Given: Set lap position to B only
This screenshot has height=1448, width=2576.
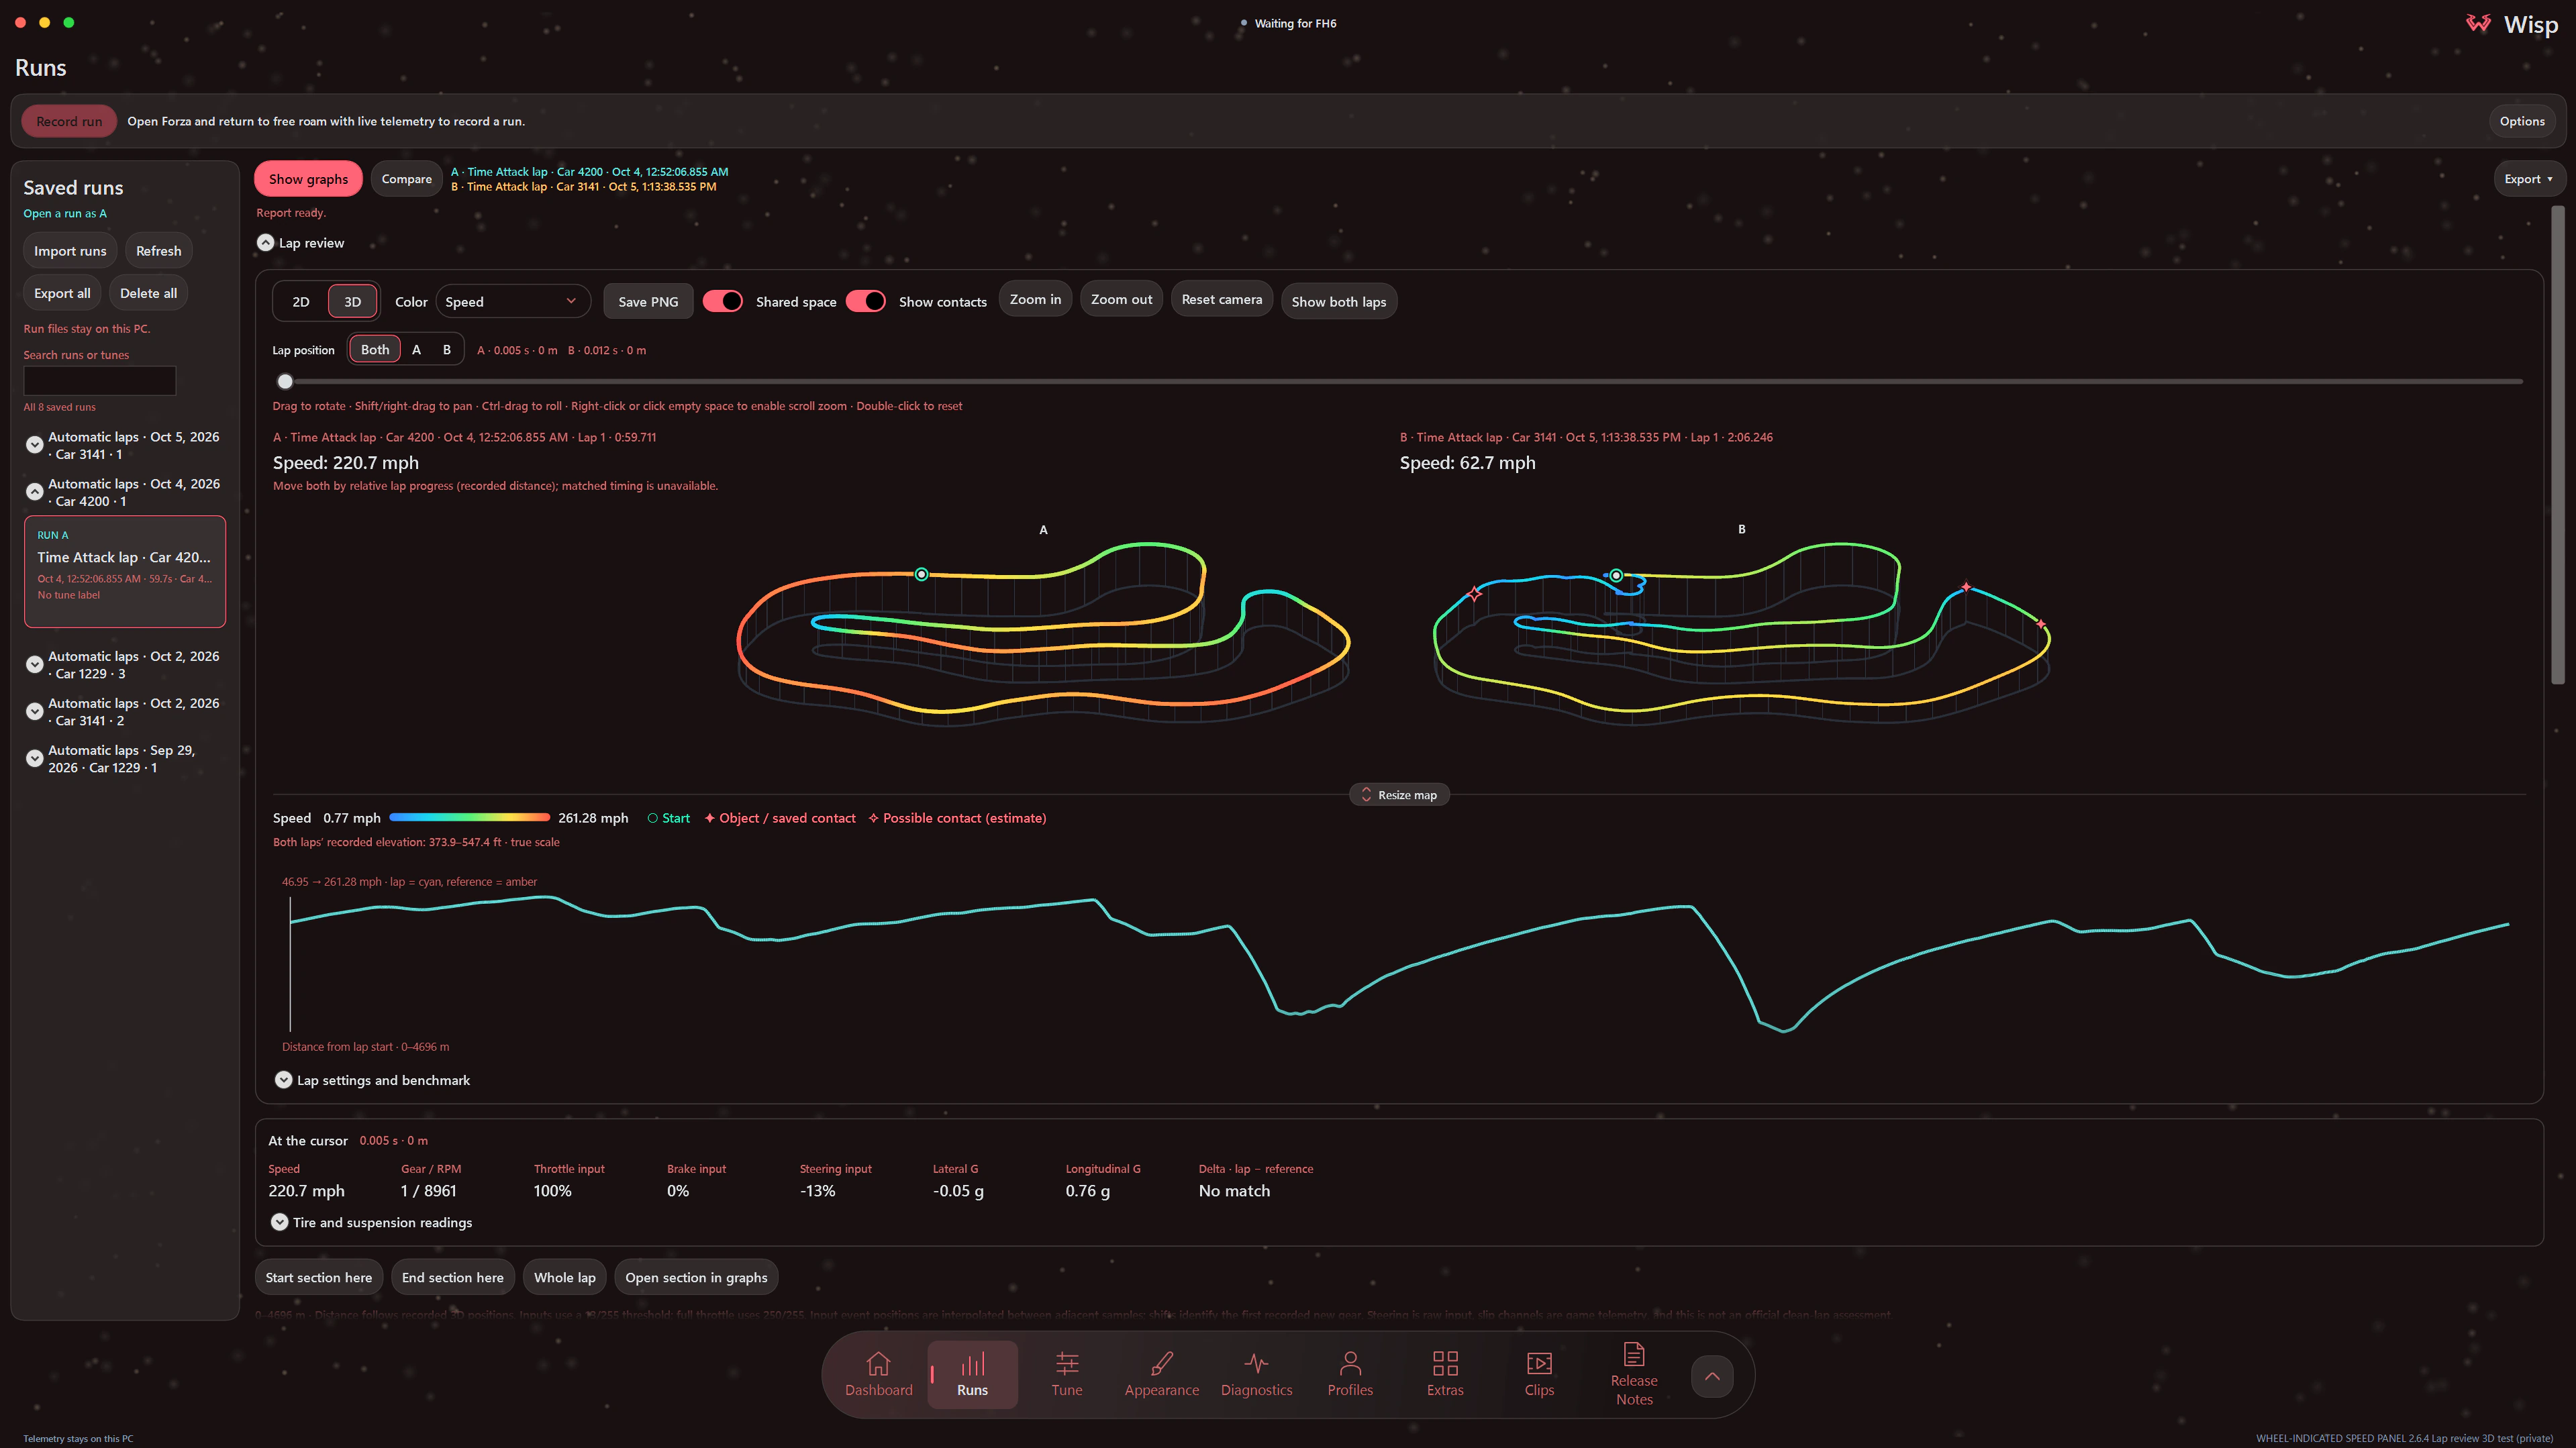Looking at the screenshot, I should click(447, 349).
